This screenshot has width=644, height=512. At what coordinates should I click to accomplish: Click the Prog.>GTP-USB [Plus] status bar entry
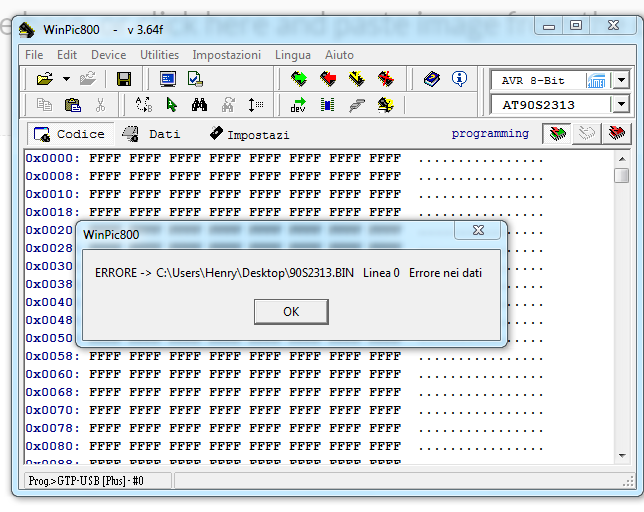(98, 480)
